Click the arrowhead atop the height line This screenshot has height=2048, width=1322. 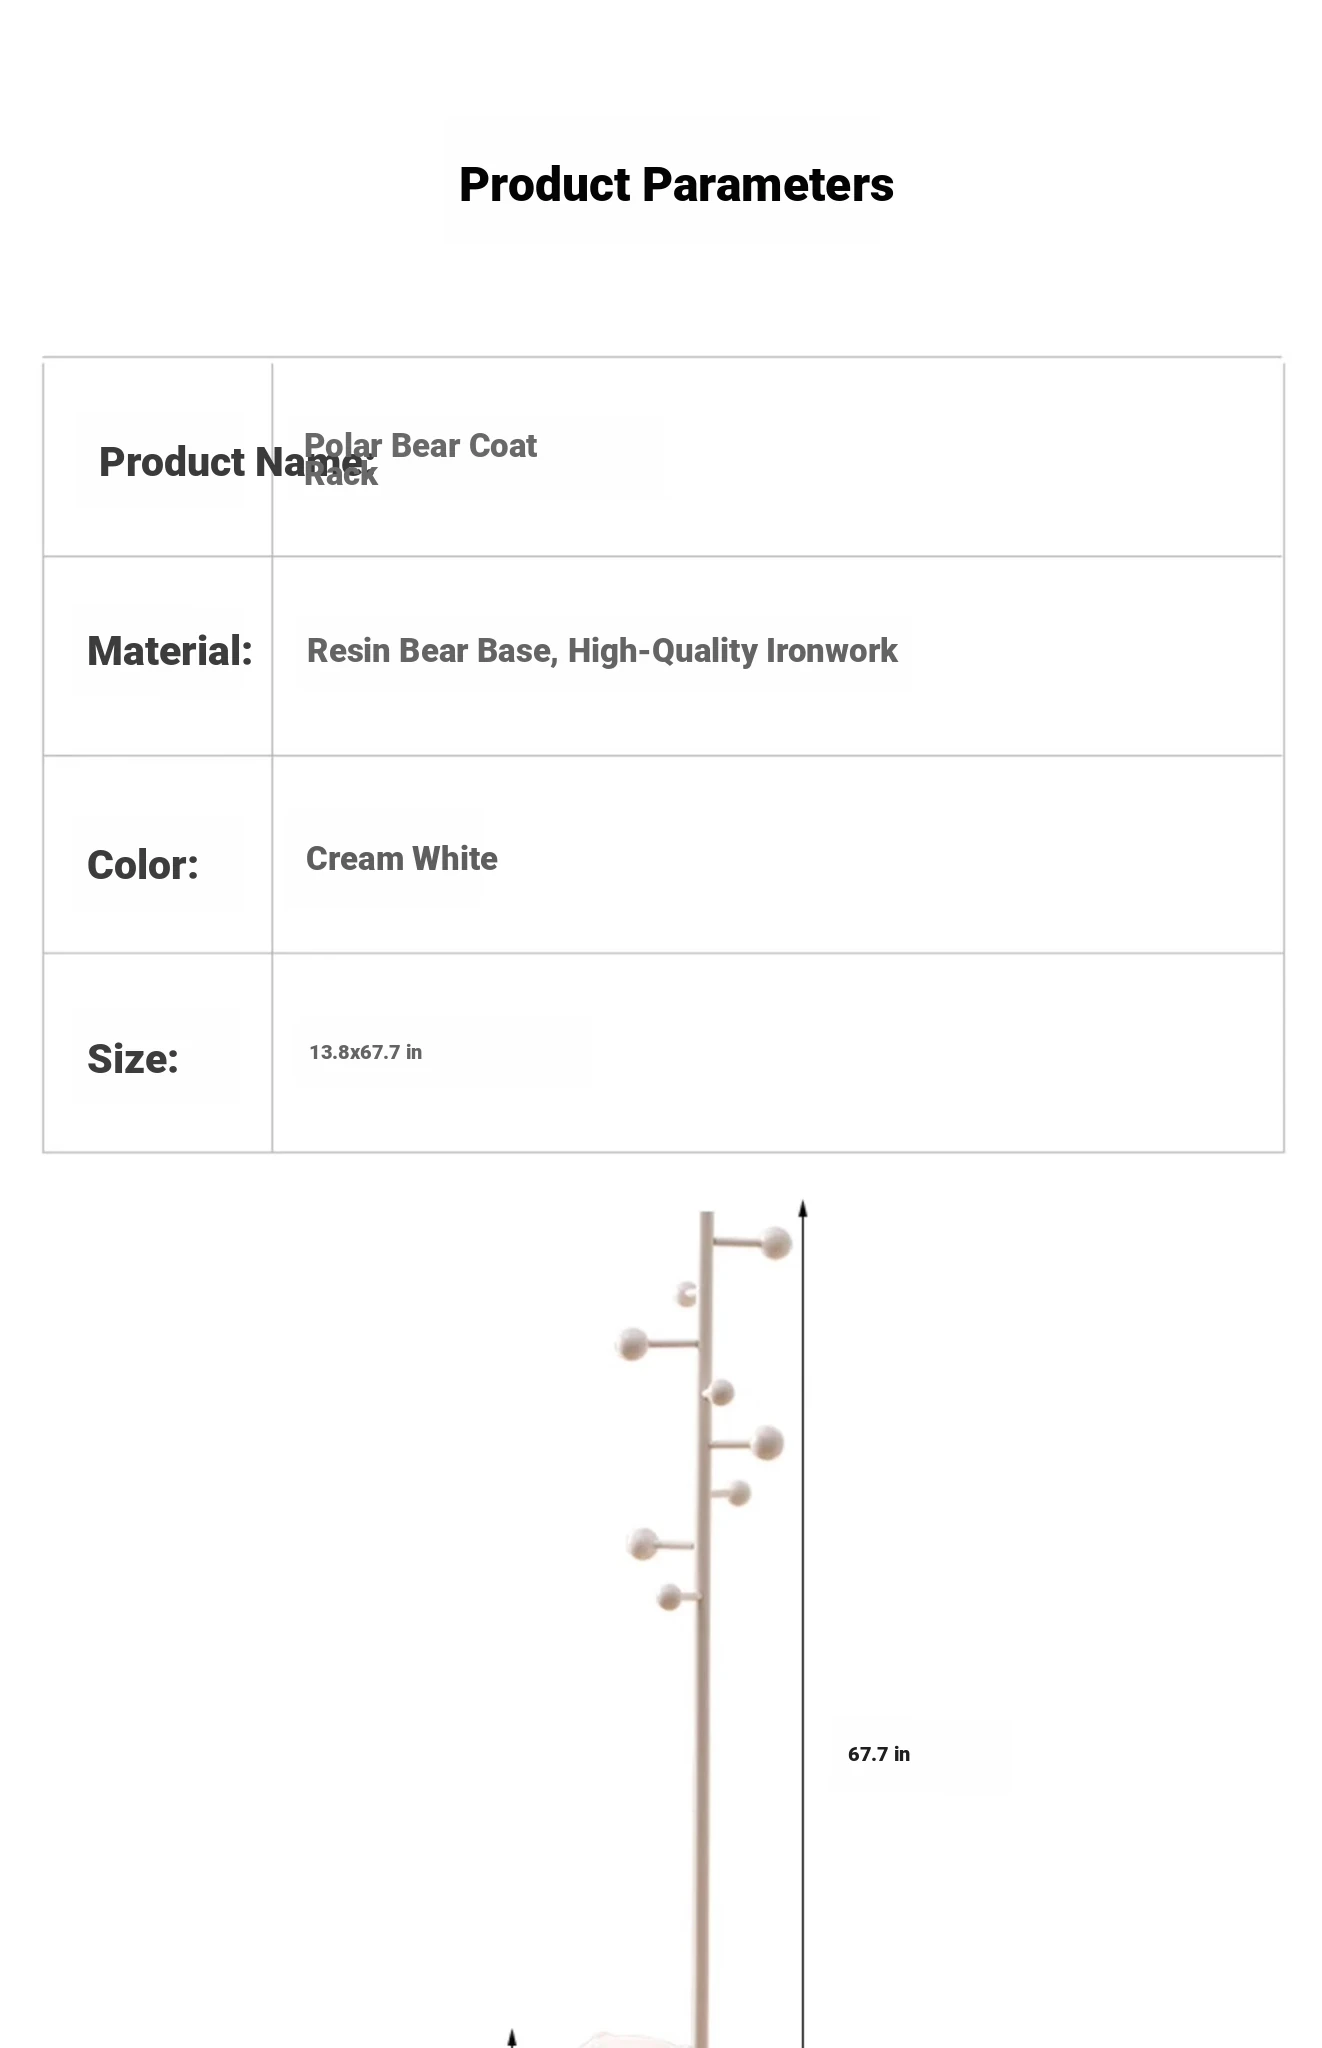tap(802, 1209)
